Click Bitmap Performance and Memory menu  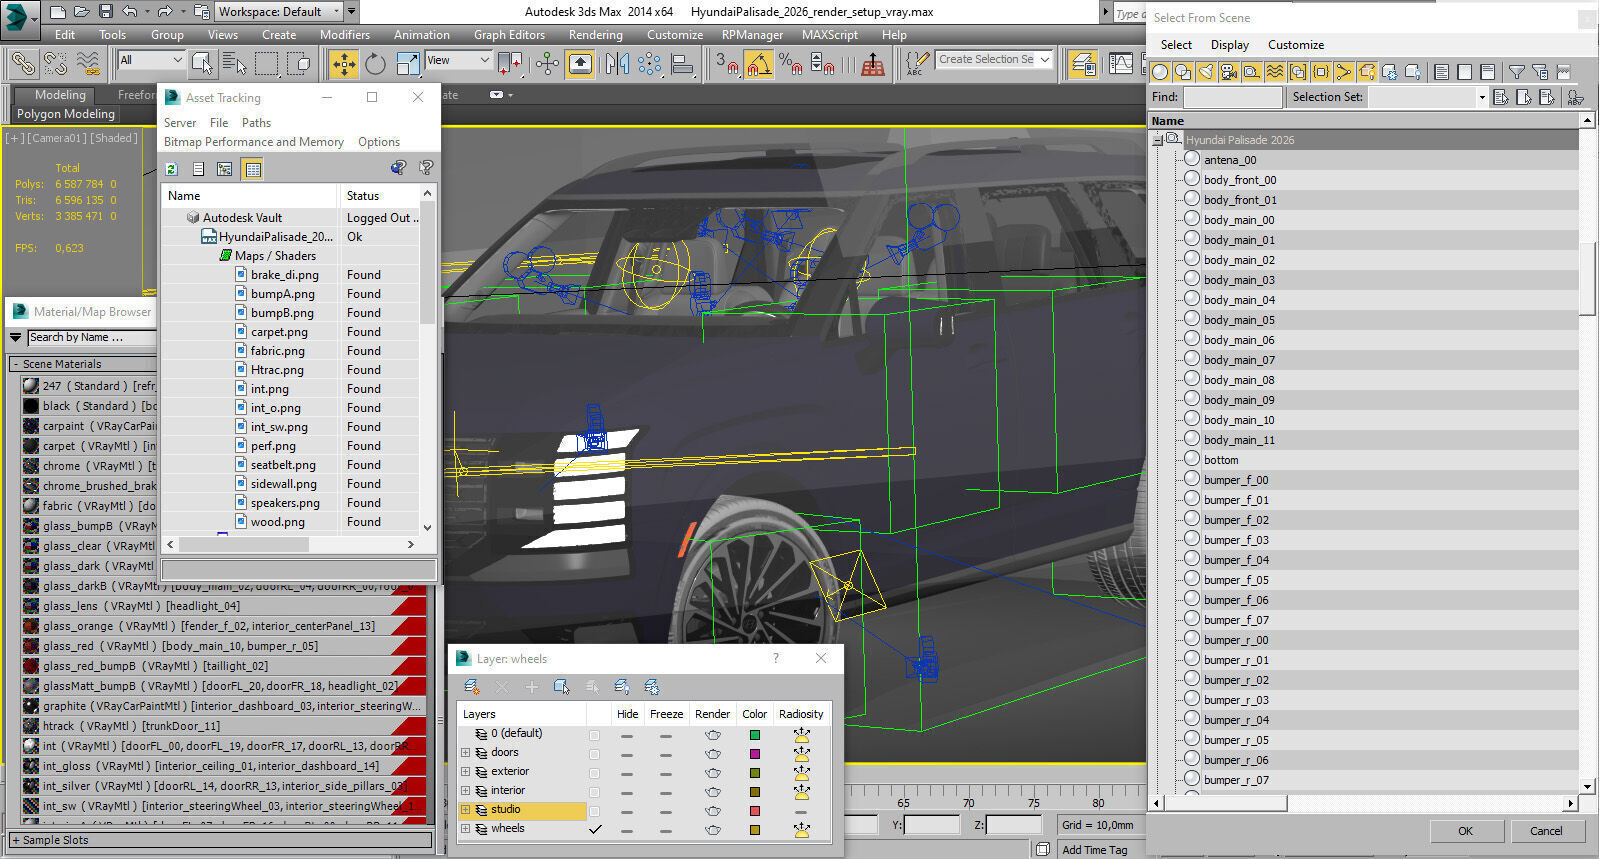[x=253, y=142]
